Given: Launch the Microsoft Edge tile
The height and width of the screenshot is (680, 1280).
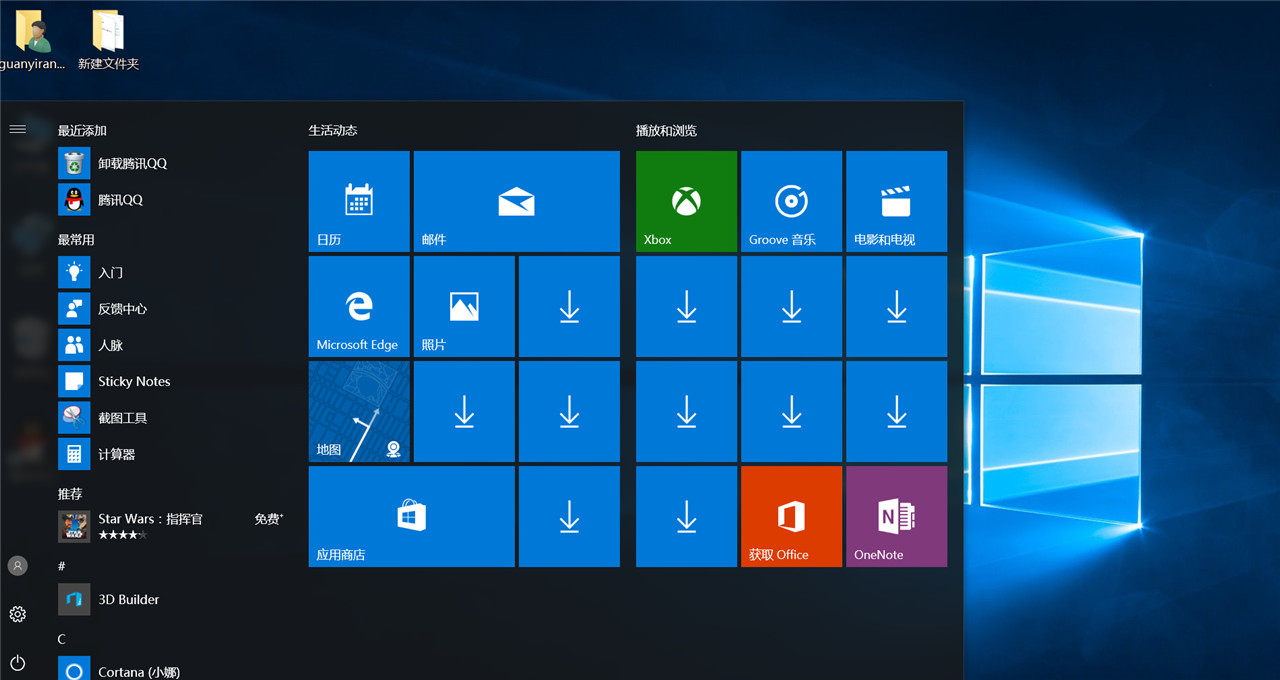Looking at the screenshot, I should pyautogui.click(x=359, y=306).
